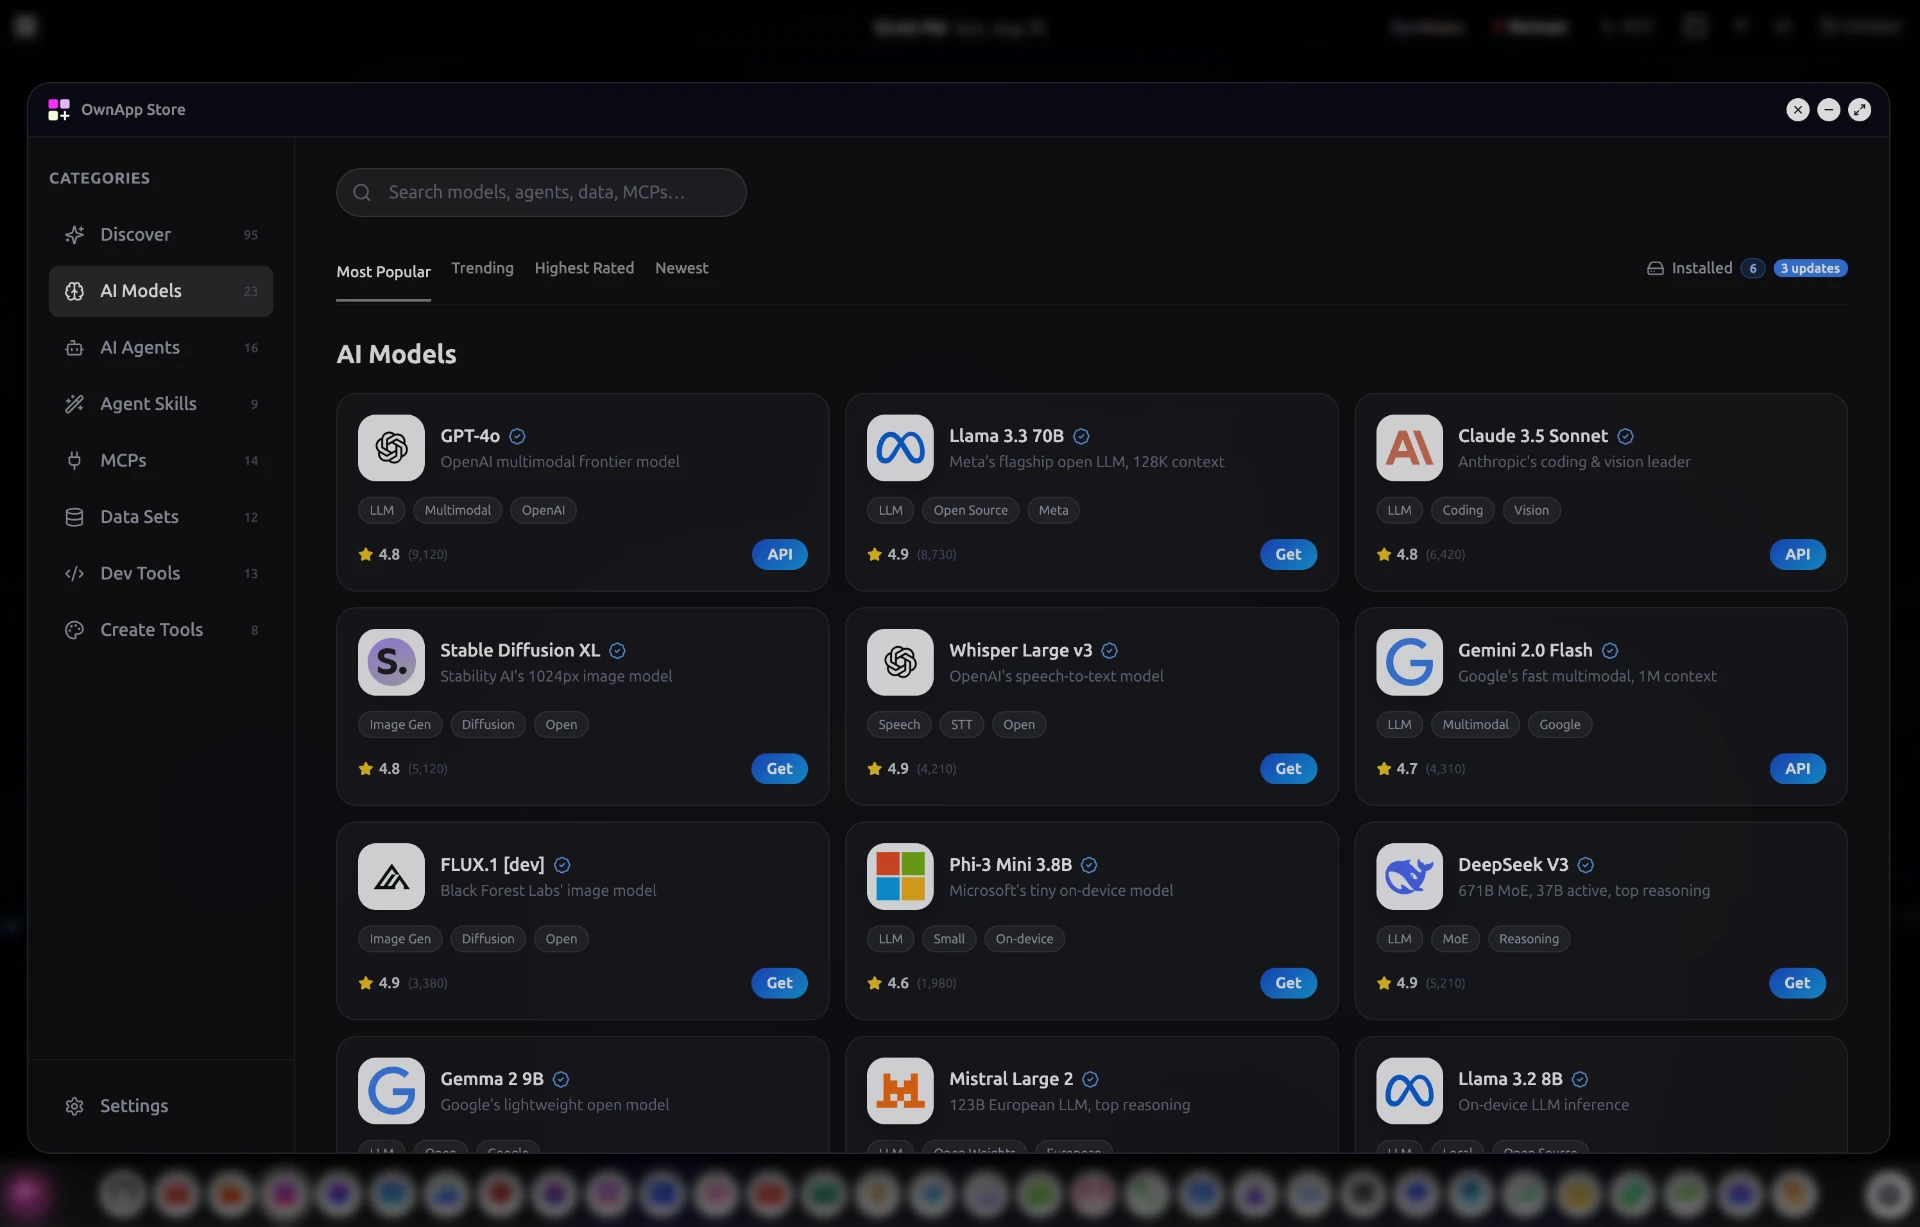Viewport: 1920px width, 1227px height.
Task: Switch to the Newest tab
Action: pyautogui.click(x=681, y=268)
